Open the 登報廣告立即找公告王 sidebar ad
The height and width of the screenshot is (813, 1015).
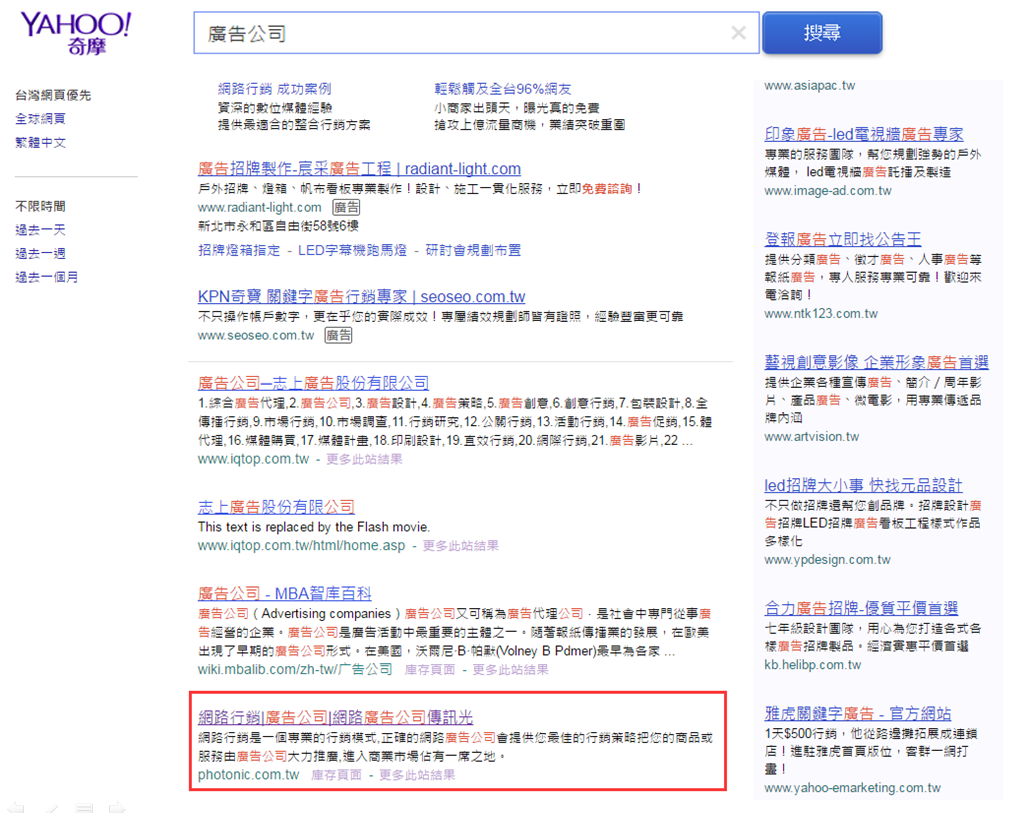(843, 239)
